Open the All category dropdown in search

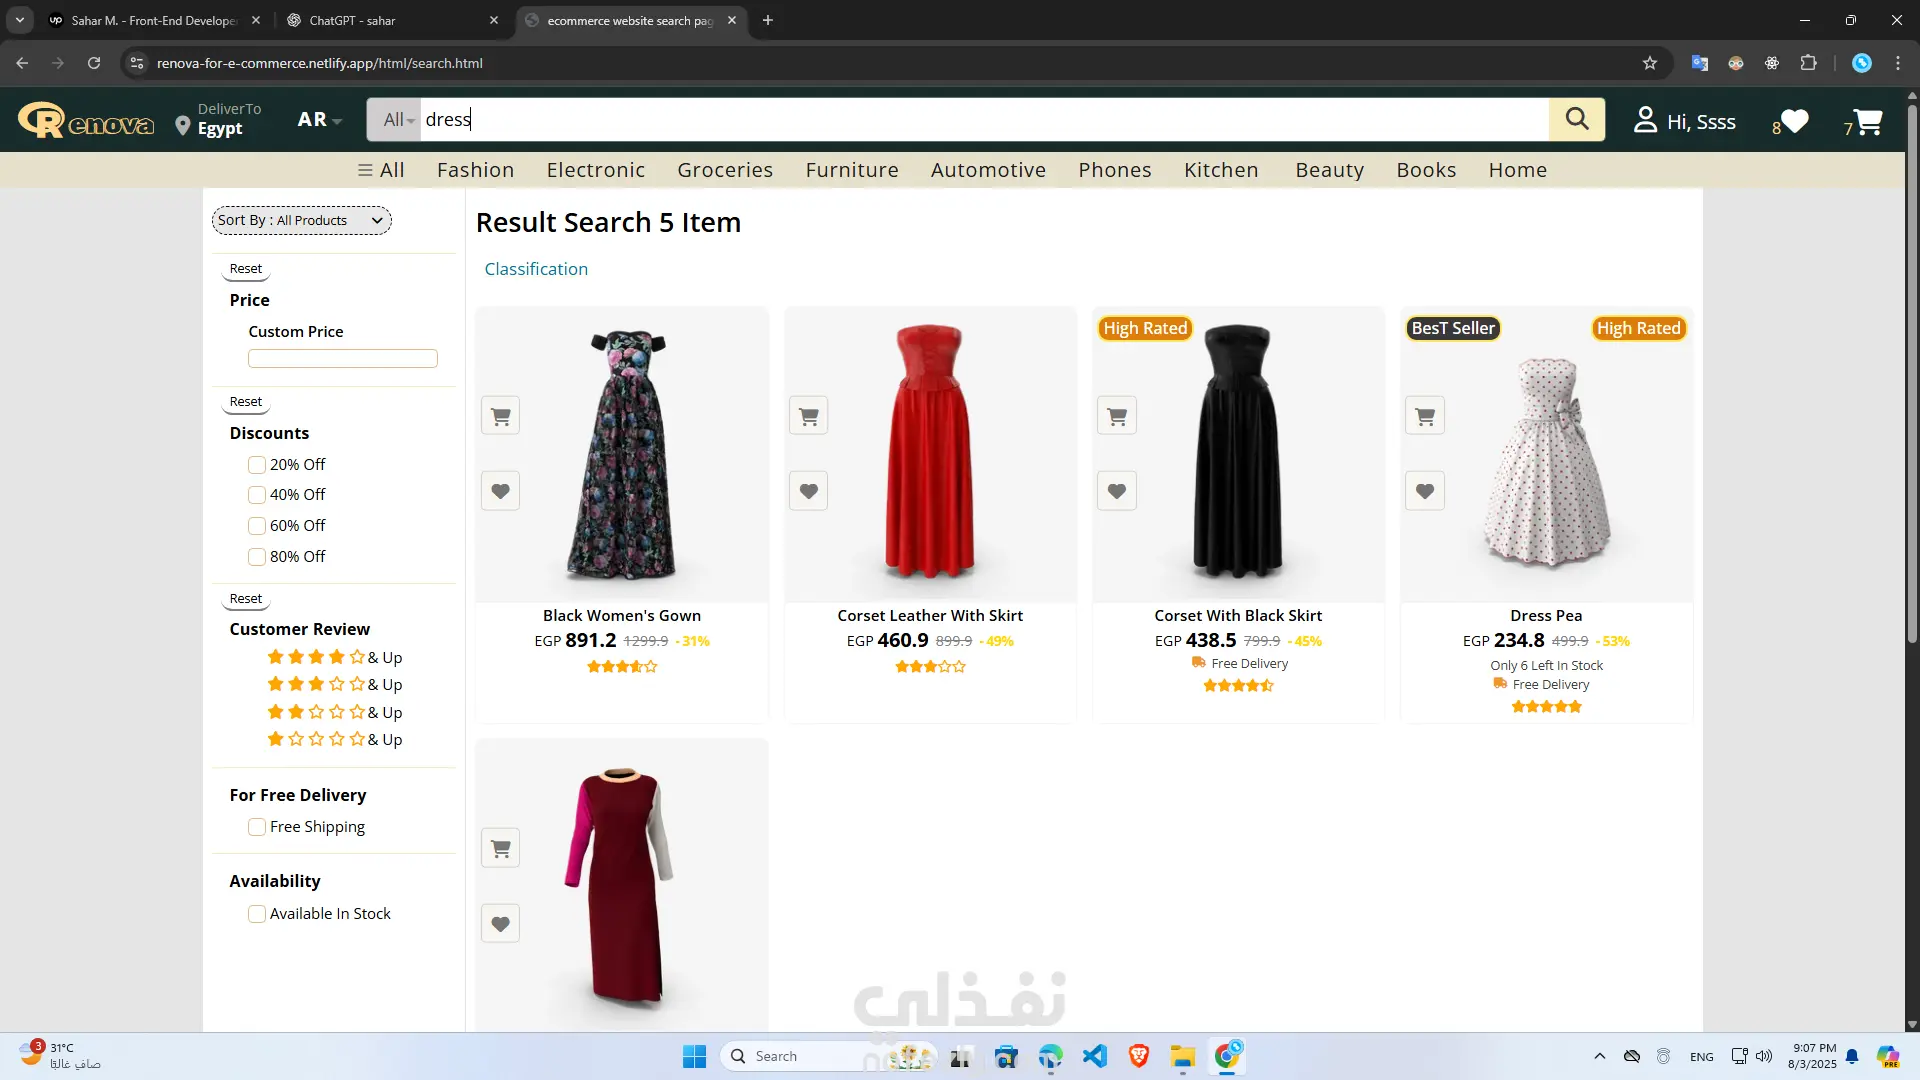(x=397, y=120)
